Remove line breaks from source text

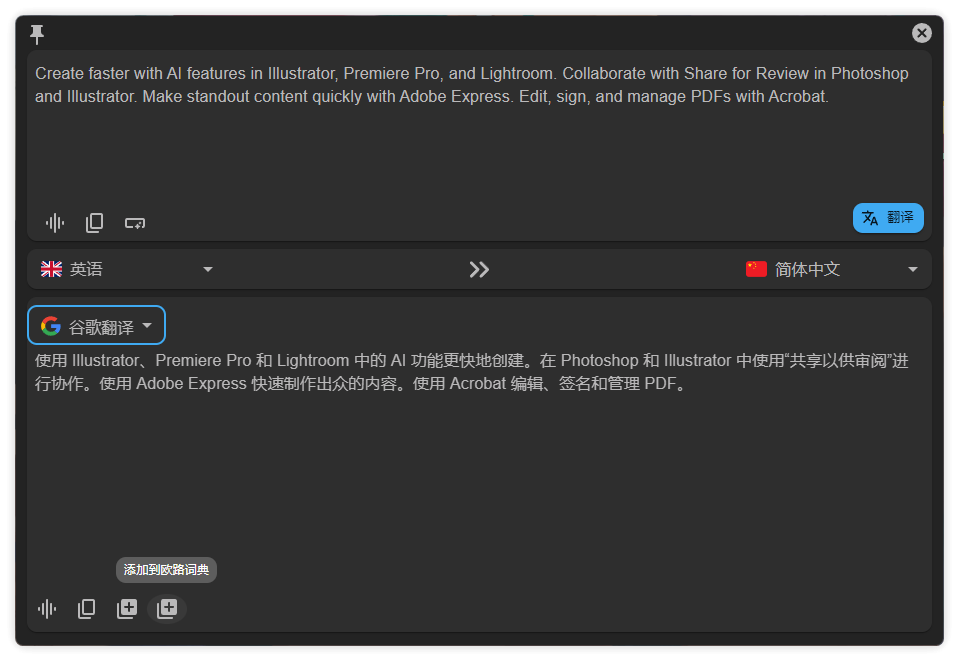(135, 223)
